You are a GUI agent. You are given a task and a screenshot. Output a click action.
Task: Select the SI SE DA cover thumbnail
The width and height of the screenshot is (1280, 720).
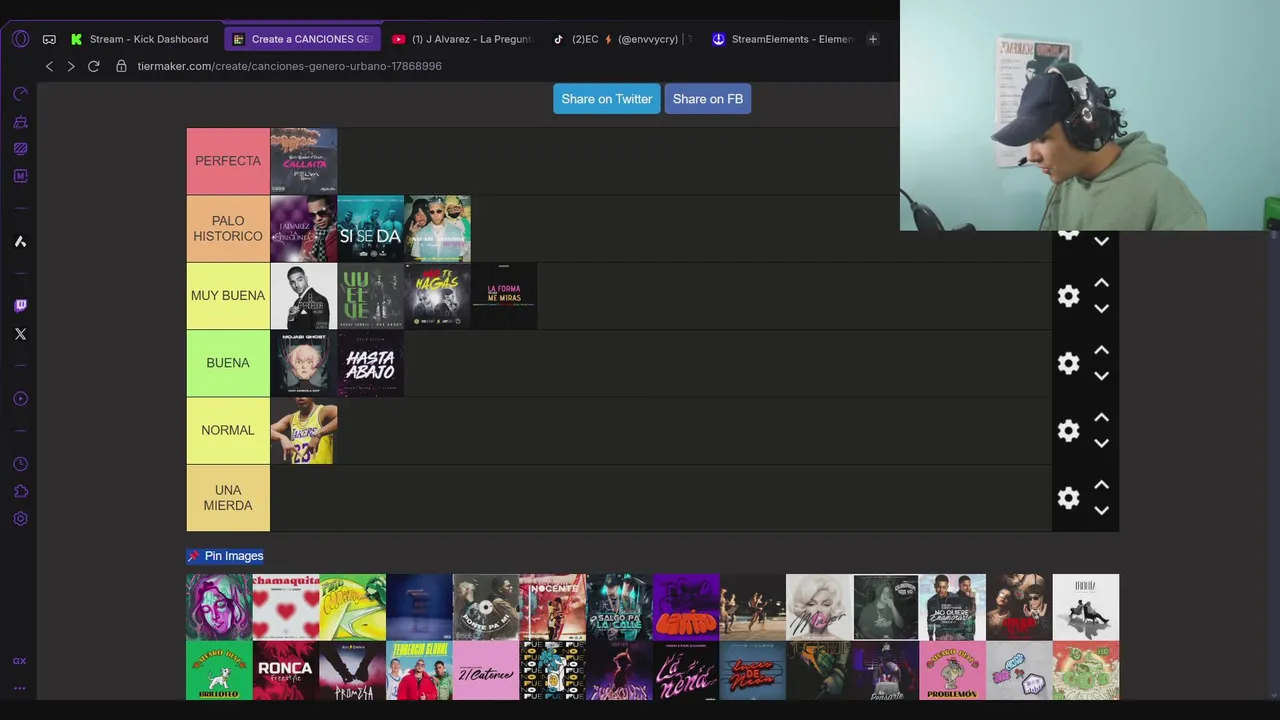click(370, 229)
